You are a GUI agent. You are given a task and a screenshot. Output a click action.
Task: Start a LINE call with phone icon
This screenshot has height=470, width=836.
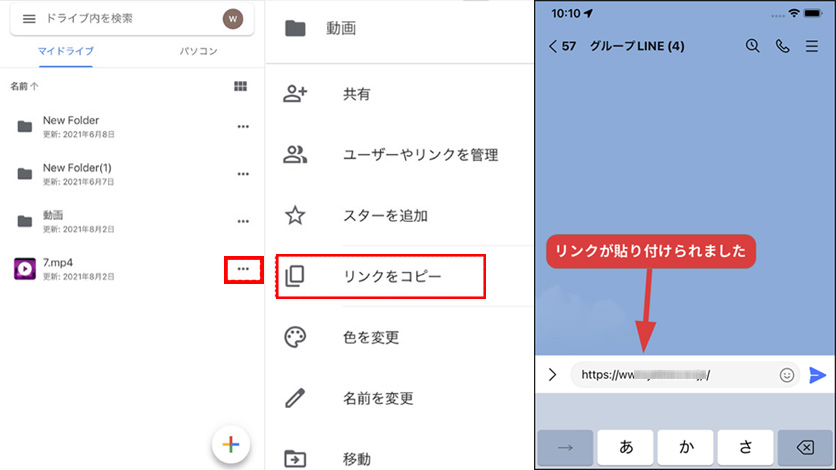[x=783, y=46]
